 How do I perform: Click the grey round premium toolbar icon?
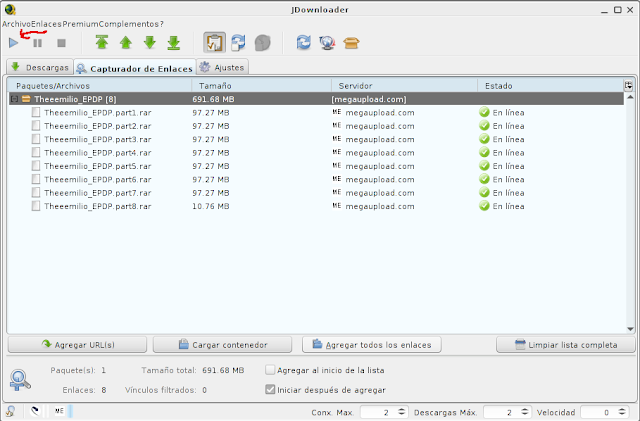coord(262,42)
